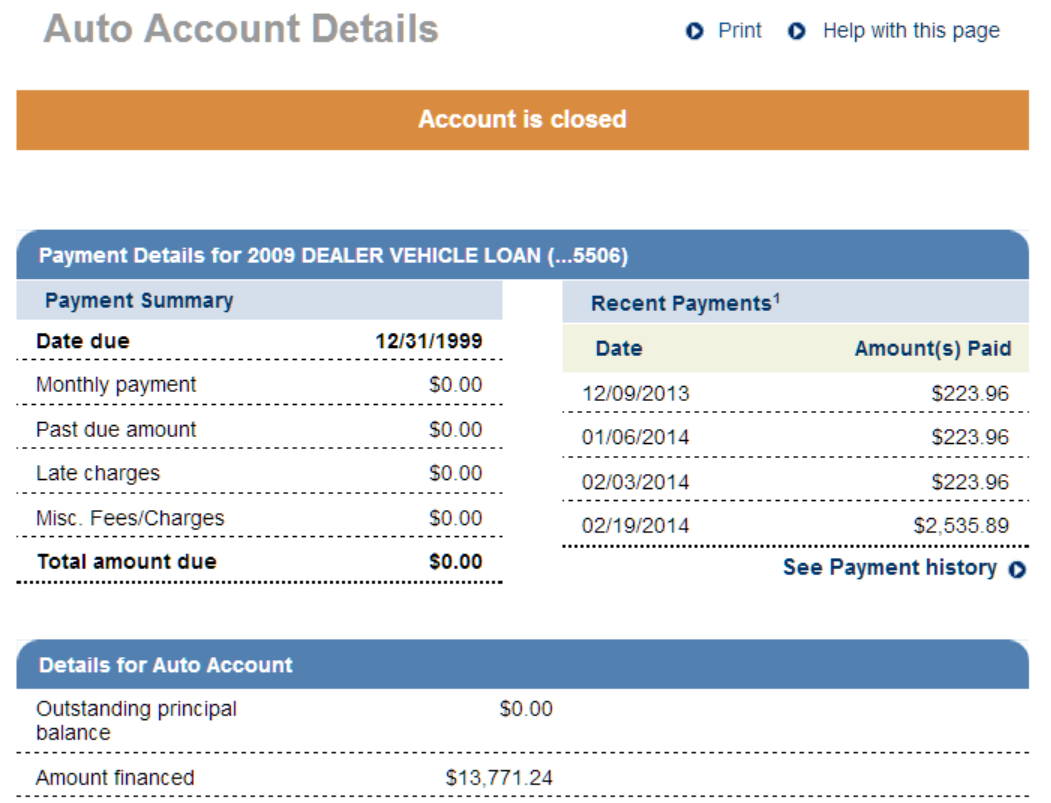Click the Details for Auto Account header
The width and height of the screenshot is (1051, 803).
[523, 664]
